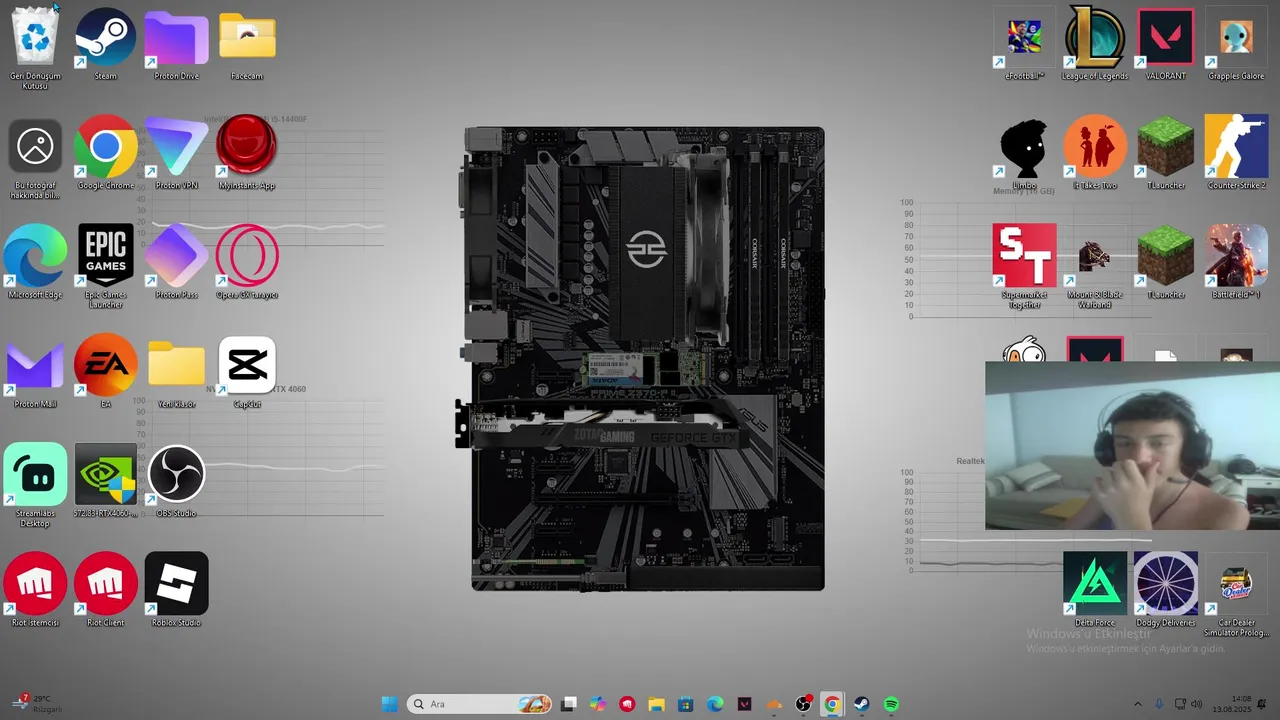Open Copilot from the taskbar
The width and height of the screenshot is (1280, 720).
598,704
